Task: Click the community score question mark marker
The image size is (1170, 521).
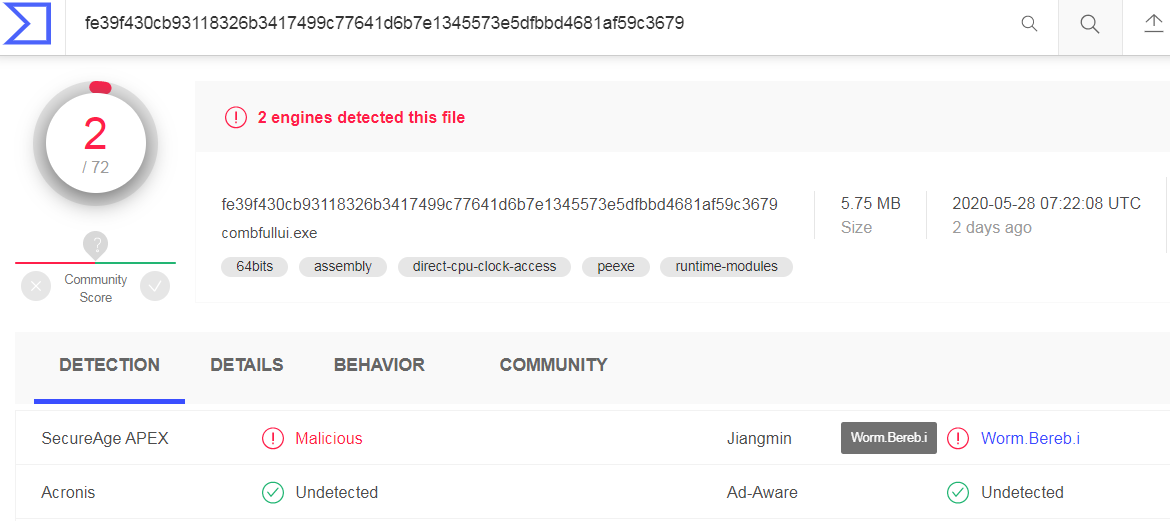Action: [96, 243]
